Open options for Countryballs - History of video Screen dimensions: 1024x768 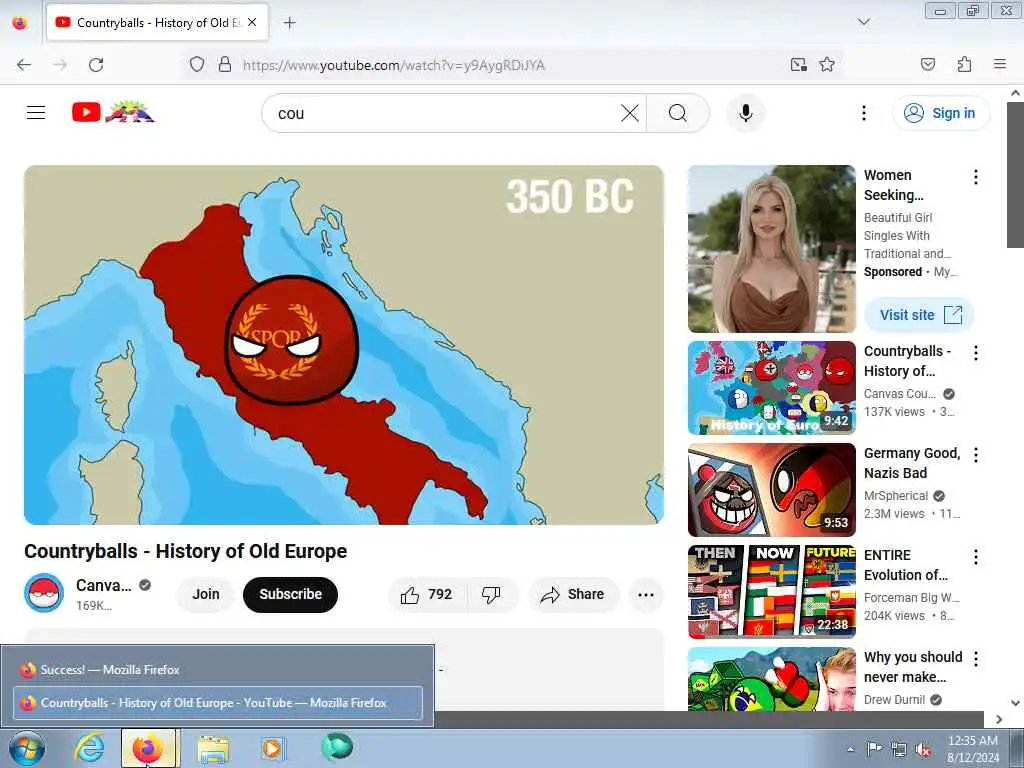pos(976,353)
